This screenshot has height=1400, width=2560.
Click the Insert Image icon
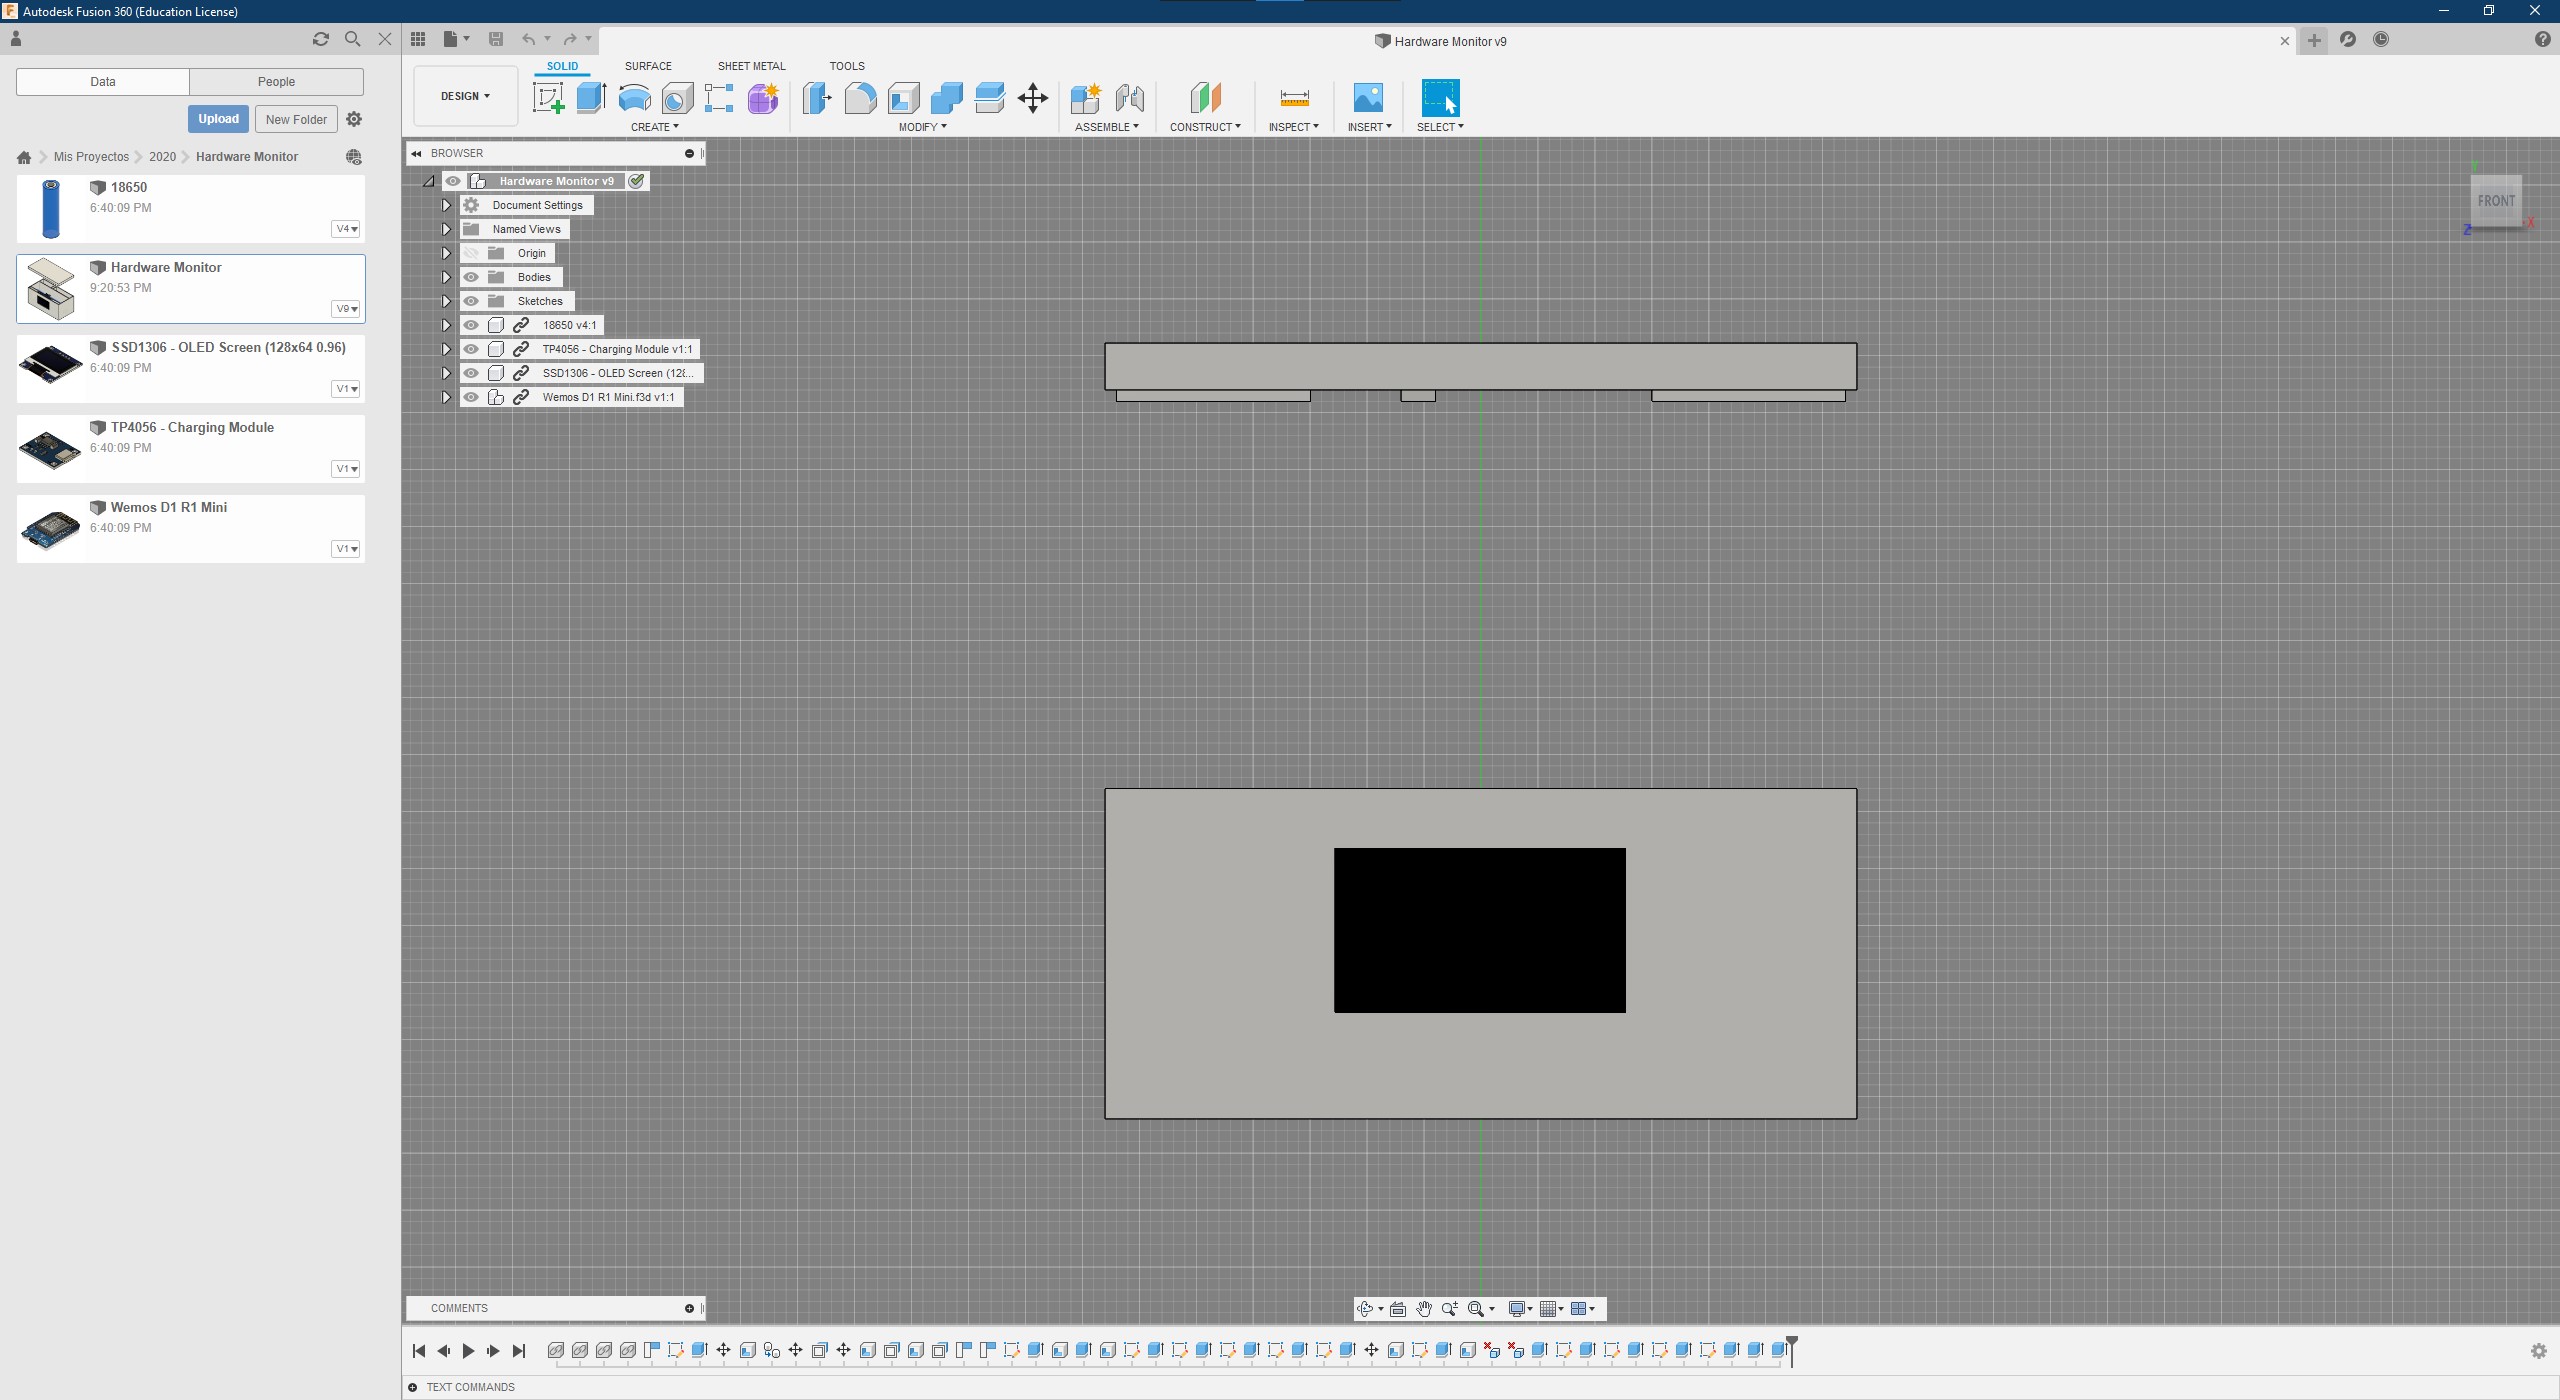click(1368, 98)
